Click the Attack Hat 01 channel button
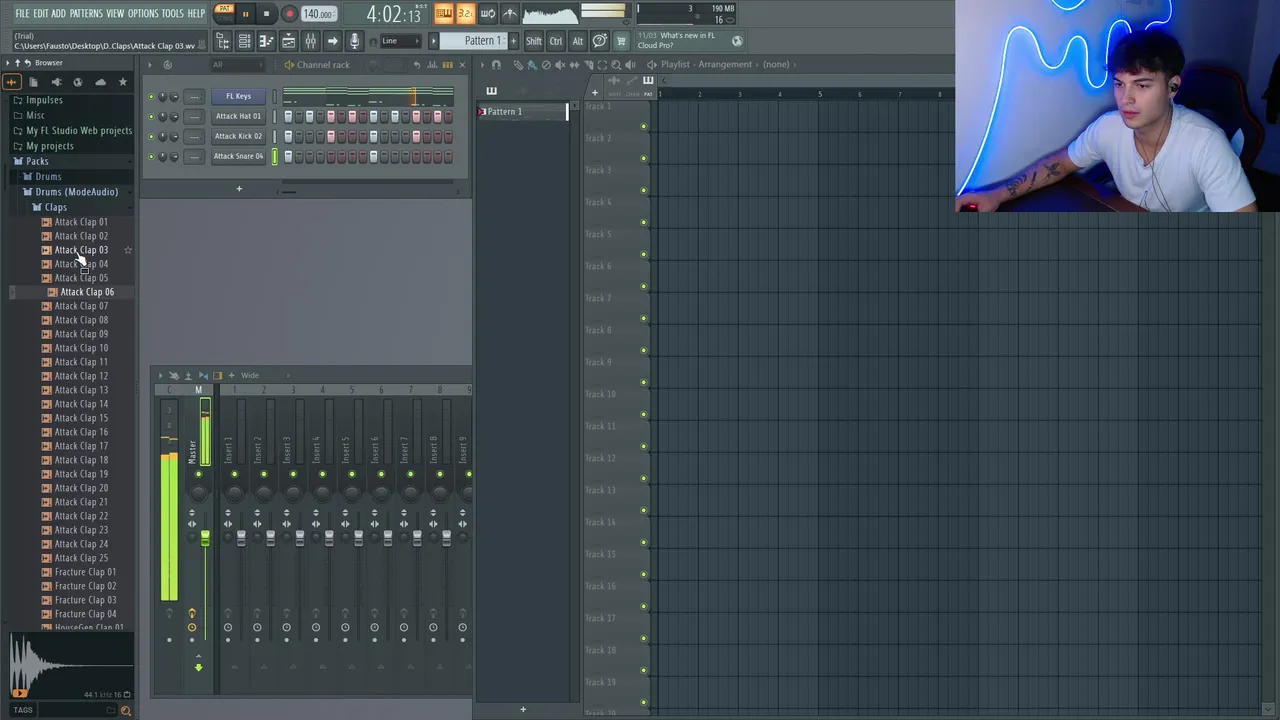 [x=238, y=117]
